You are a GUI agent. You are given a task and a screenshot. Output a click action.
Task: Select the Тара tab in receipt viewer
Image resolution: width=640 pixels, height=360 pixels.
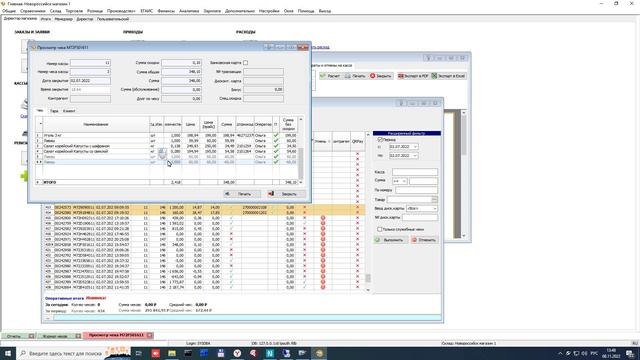54,111
